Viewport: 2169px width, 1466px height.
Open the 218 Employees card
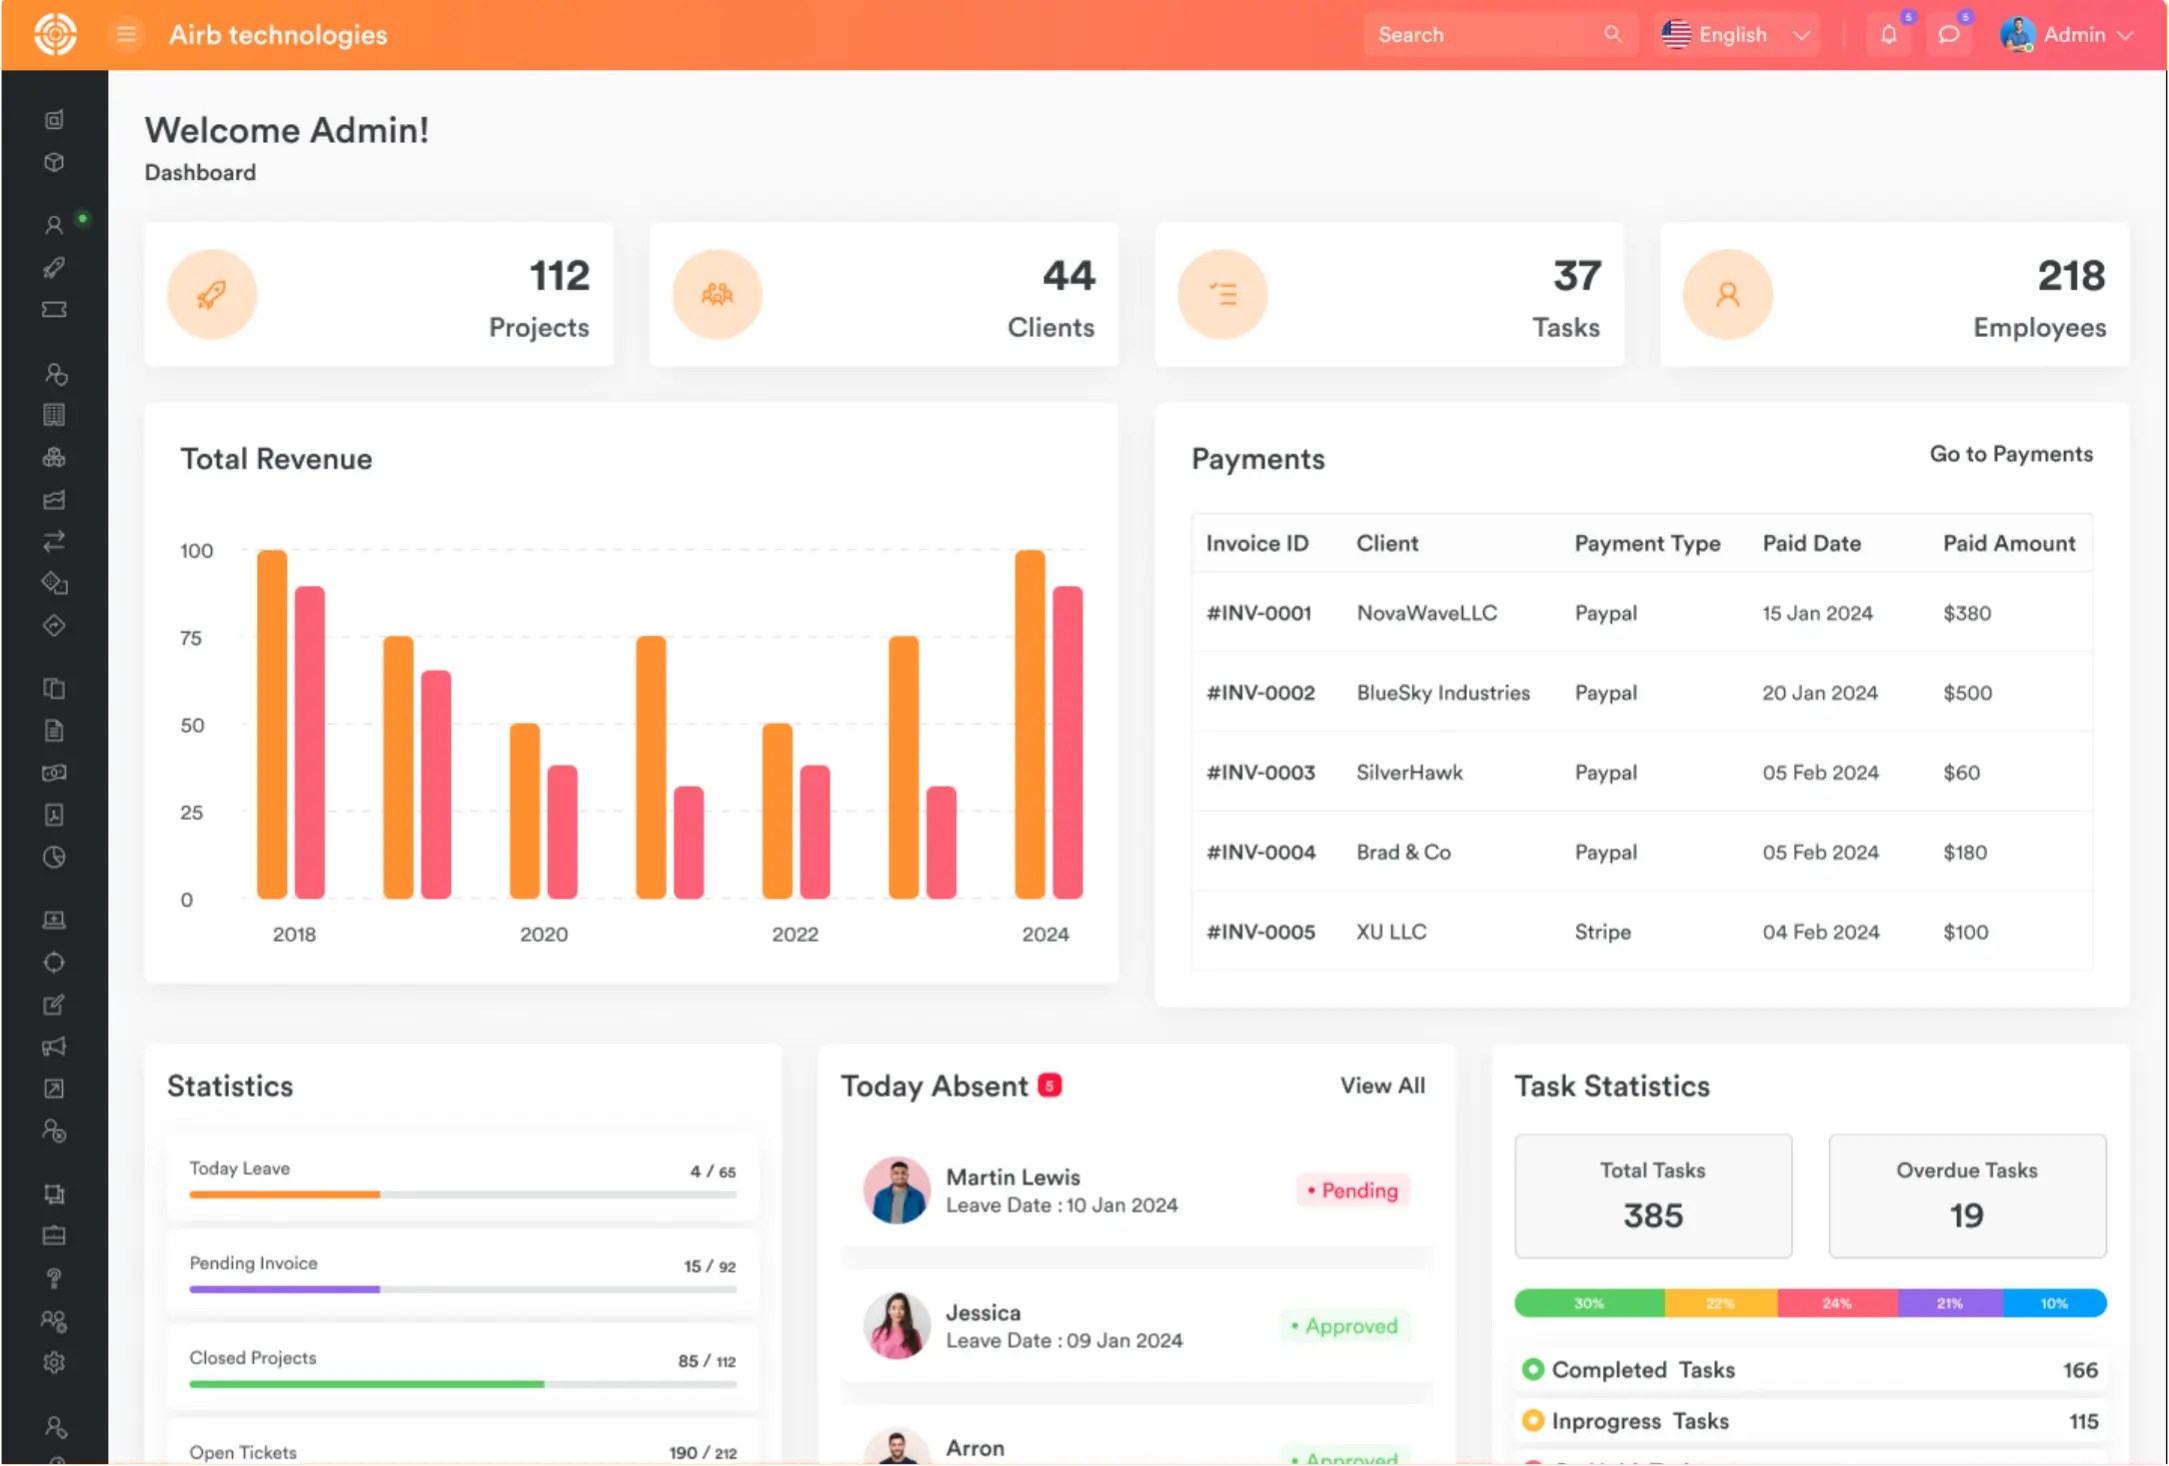click(1894, 294)
